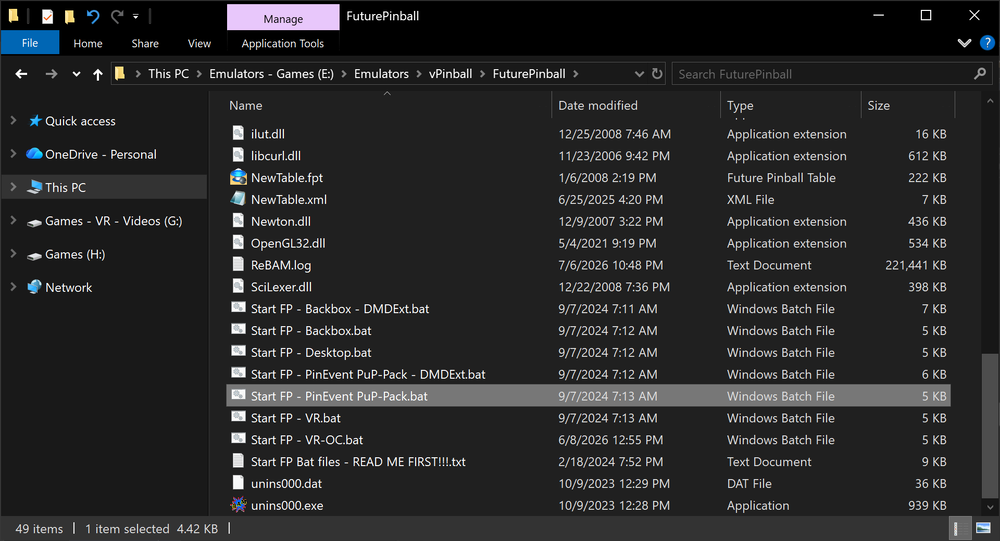Screen dimensions: 1000x541
Task: Open the View ribbon tab
Action: (199, 43)
